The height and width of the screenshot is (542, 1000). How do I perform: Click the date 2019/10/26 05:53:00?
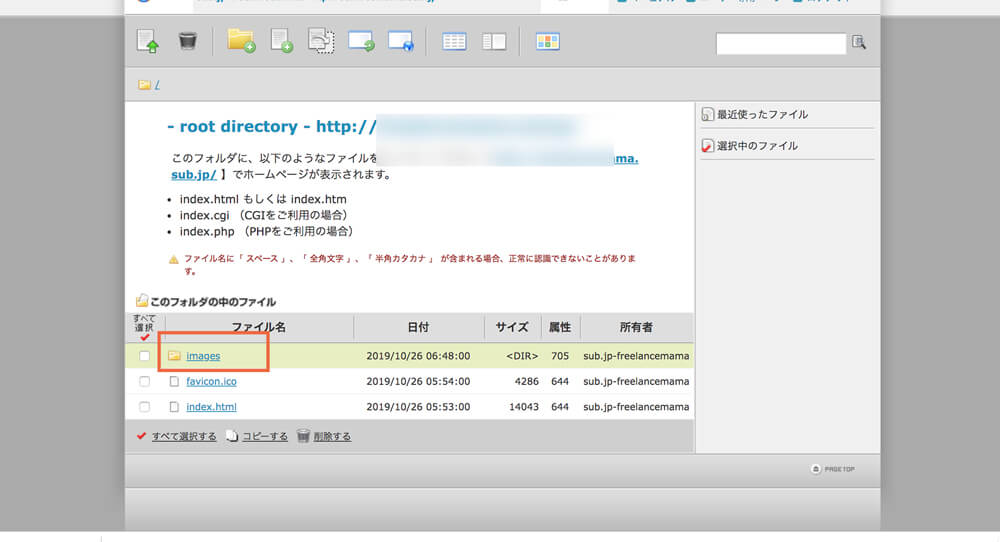(418, 407)
